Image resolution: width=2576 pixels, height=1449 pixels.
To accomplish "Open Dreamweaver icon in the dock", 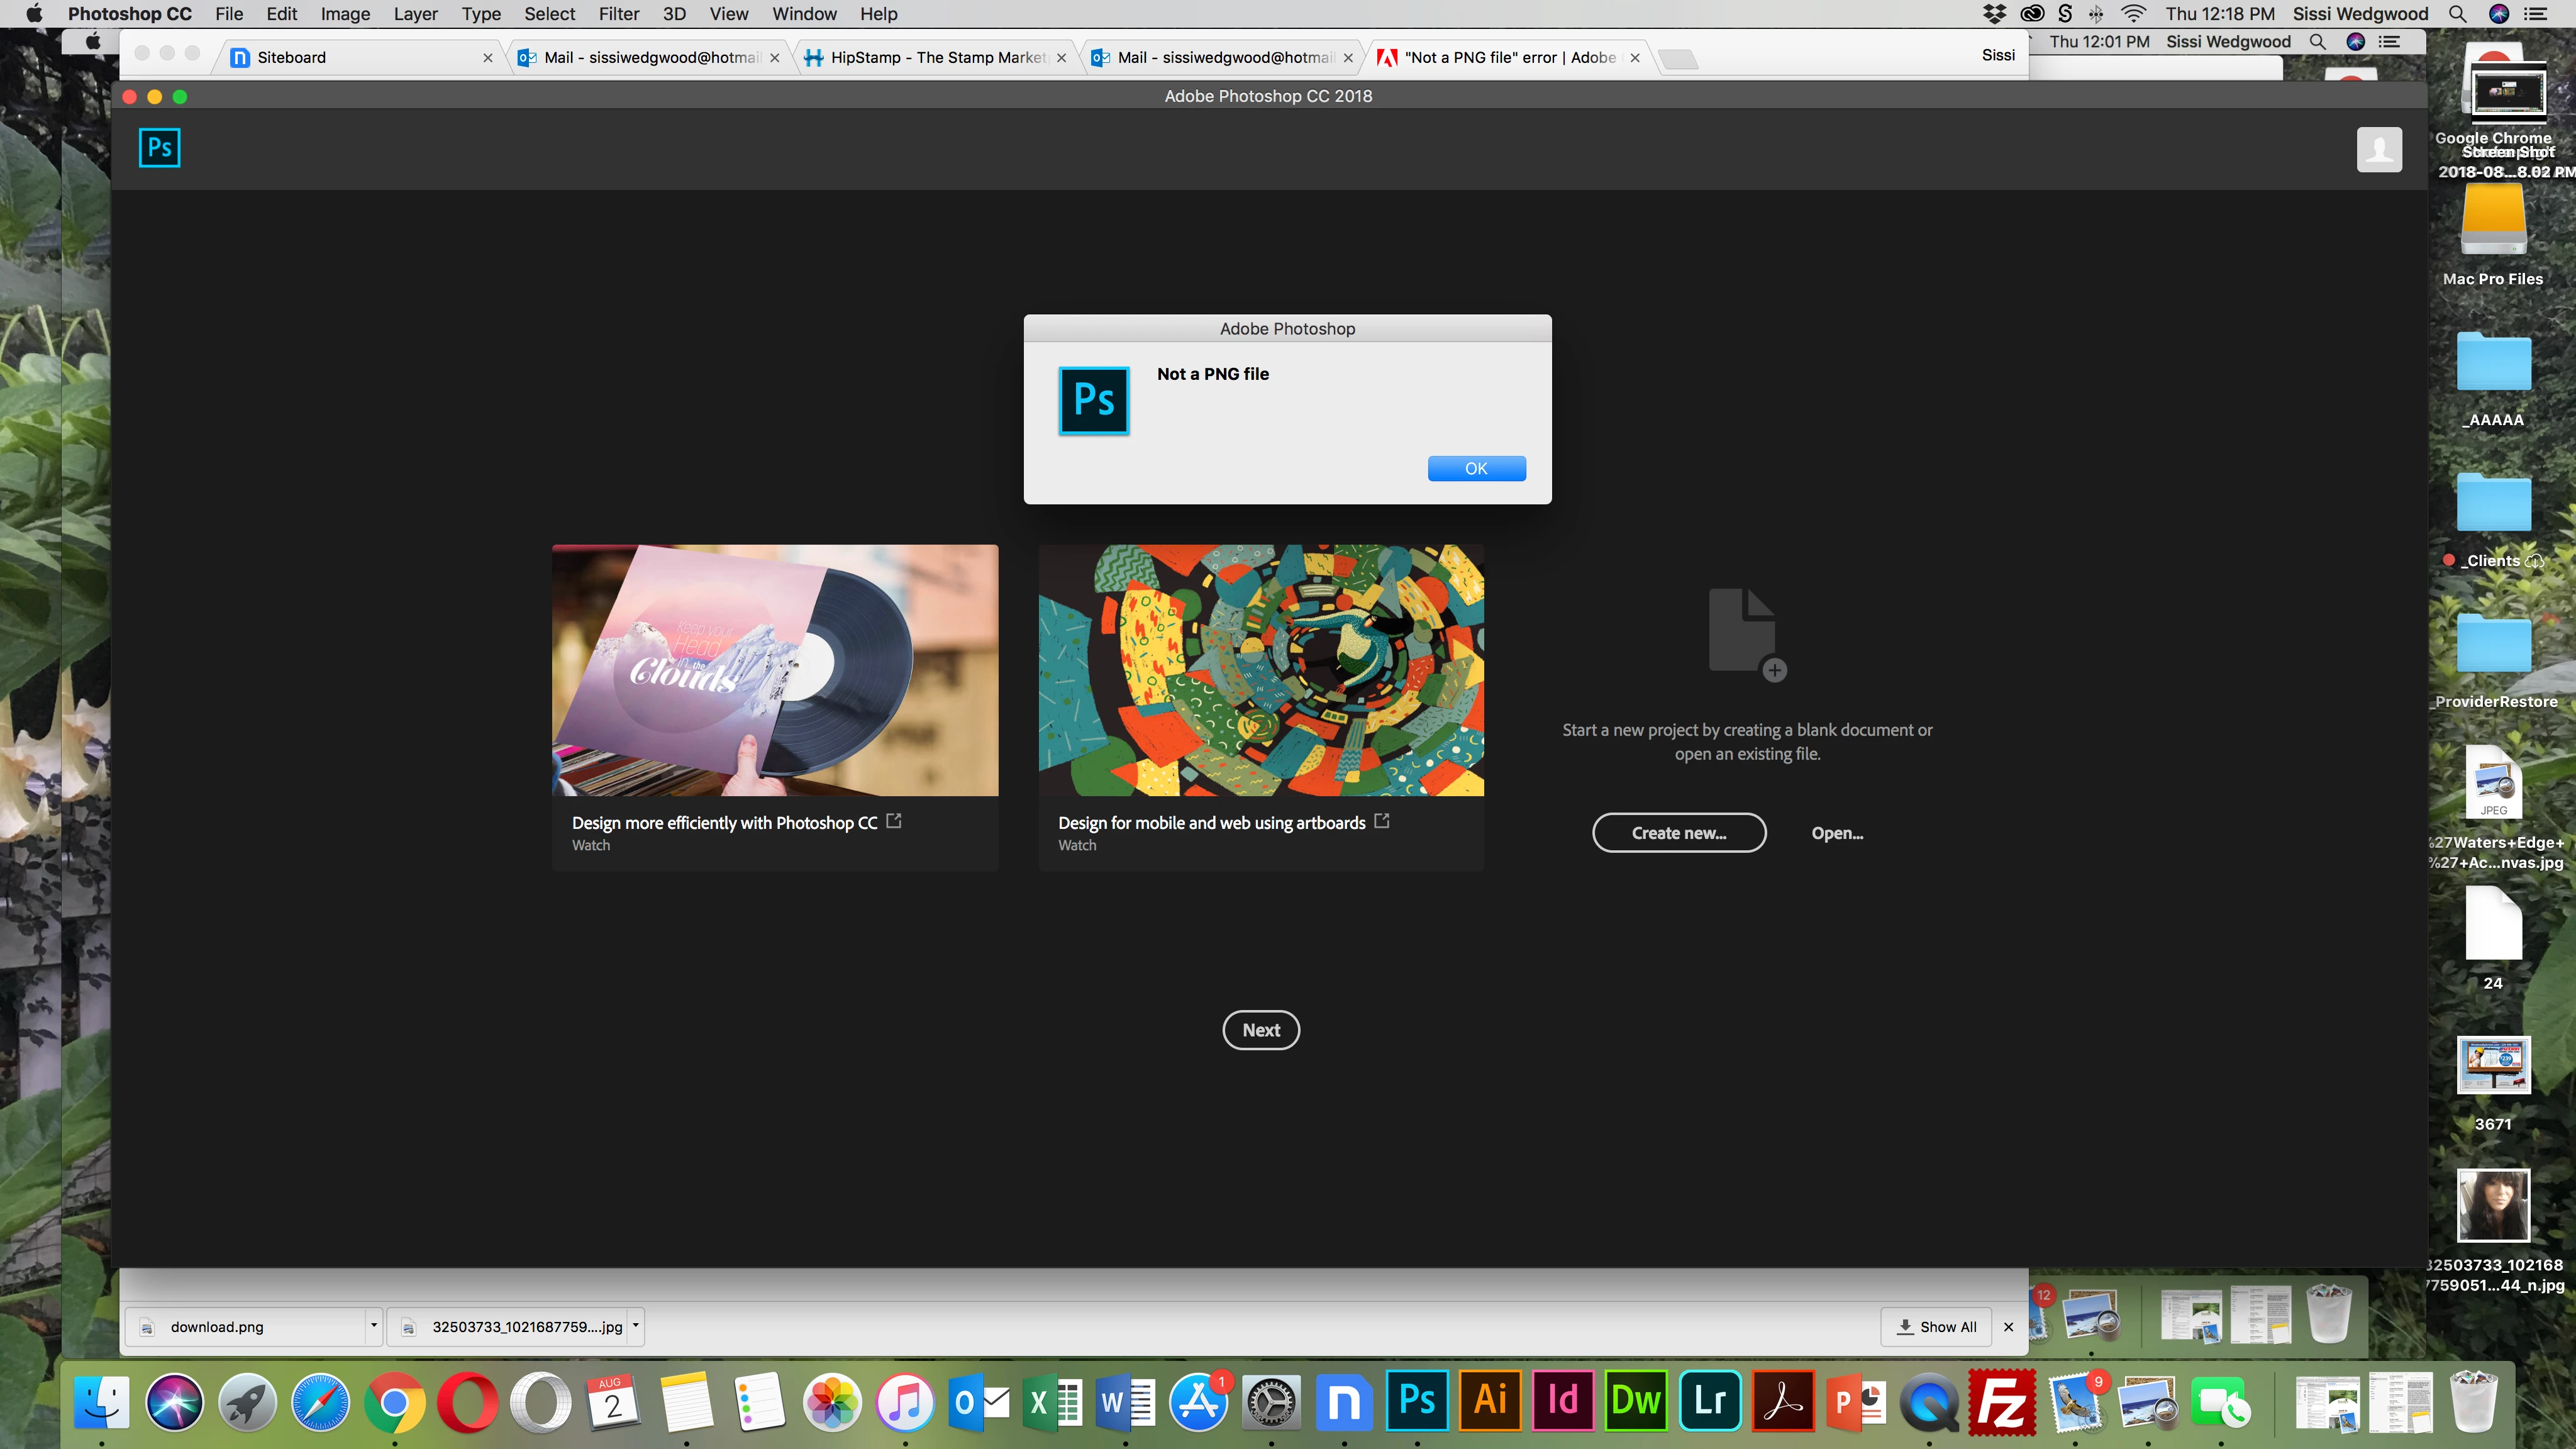I will tap(1636, 1400).
